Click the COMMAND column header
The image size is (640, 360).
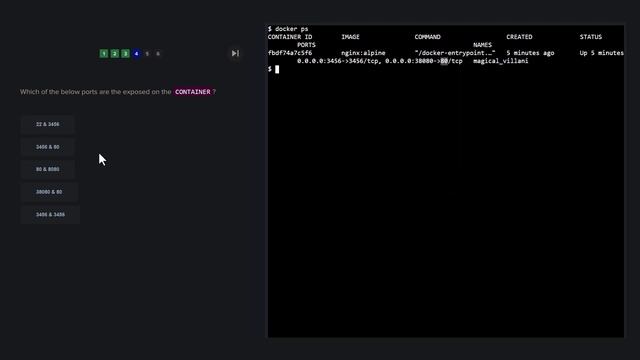[427, 37]
